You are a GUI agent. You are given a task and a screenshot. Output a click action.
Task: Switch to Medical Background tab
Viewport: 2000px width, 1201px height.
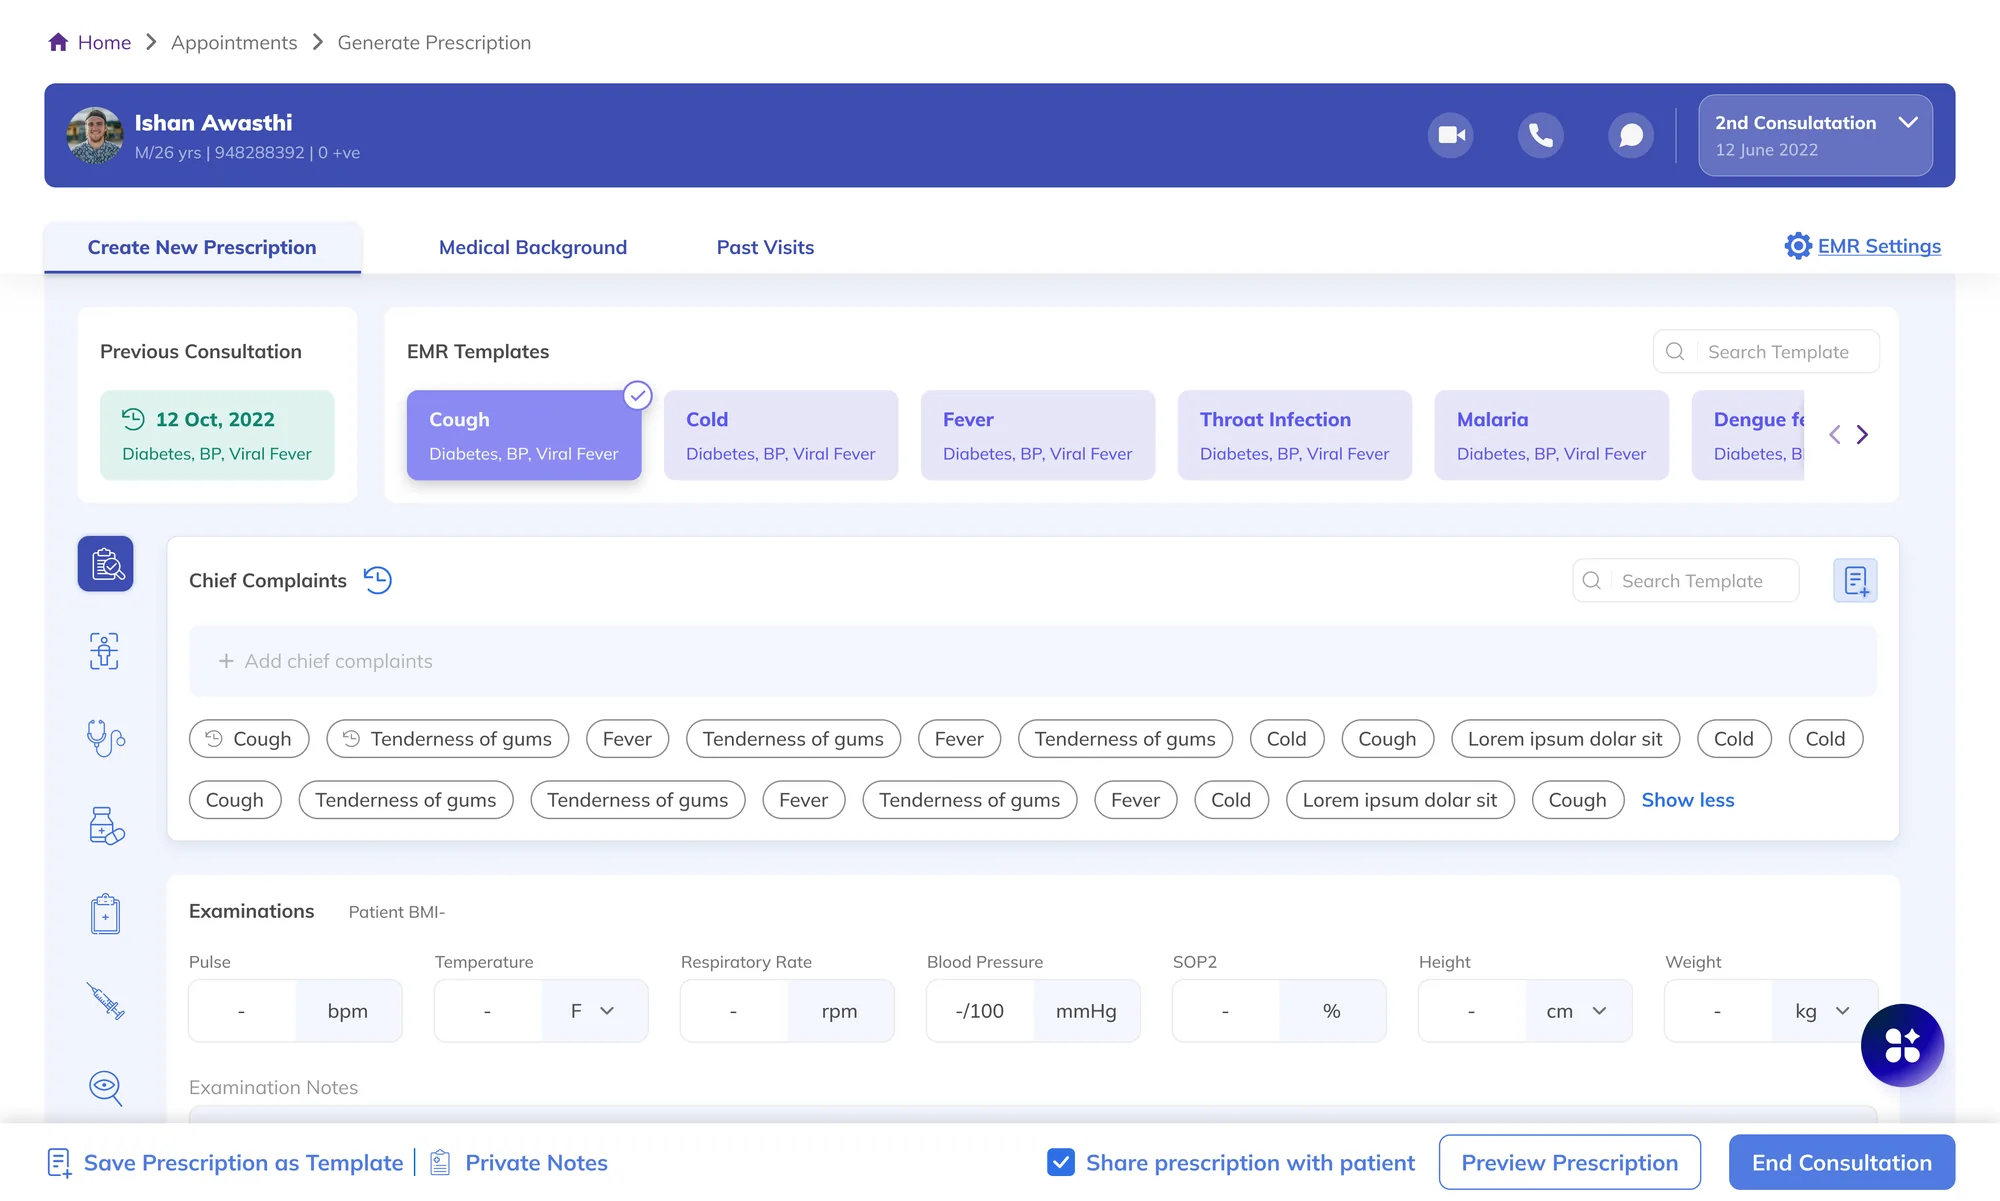point(533,247)
